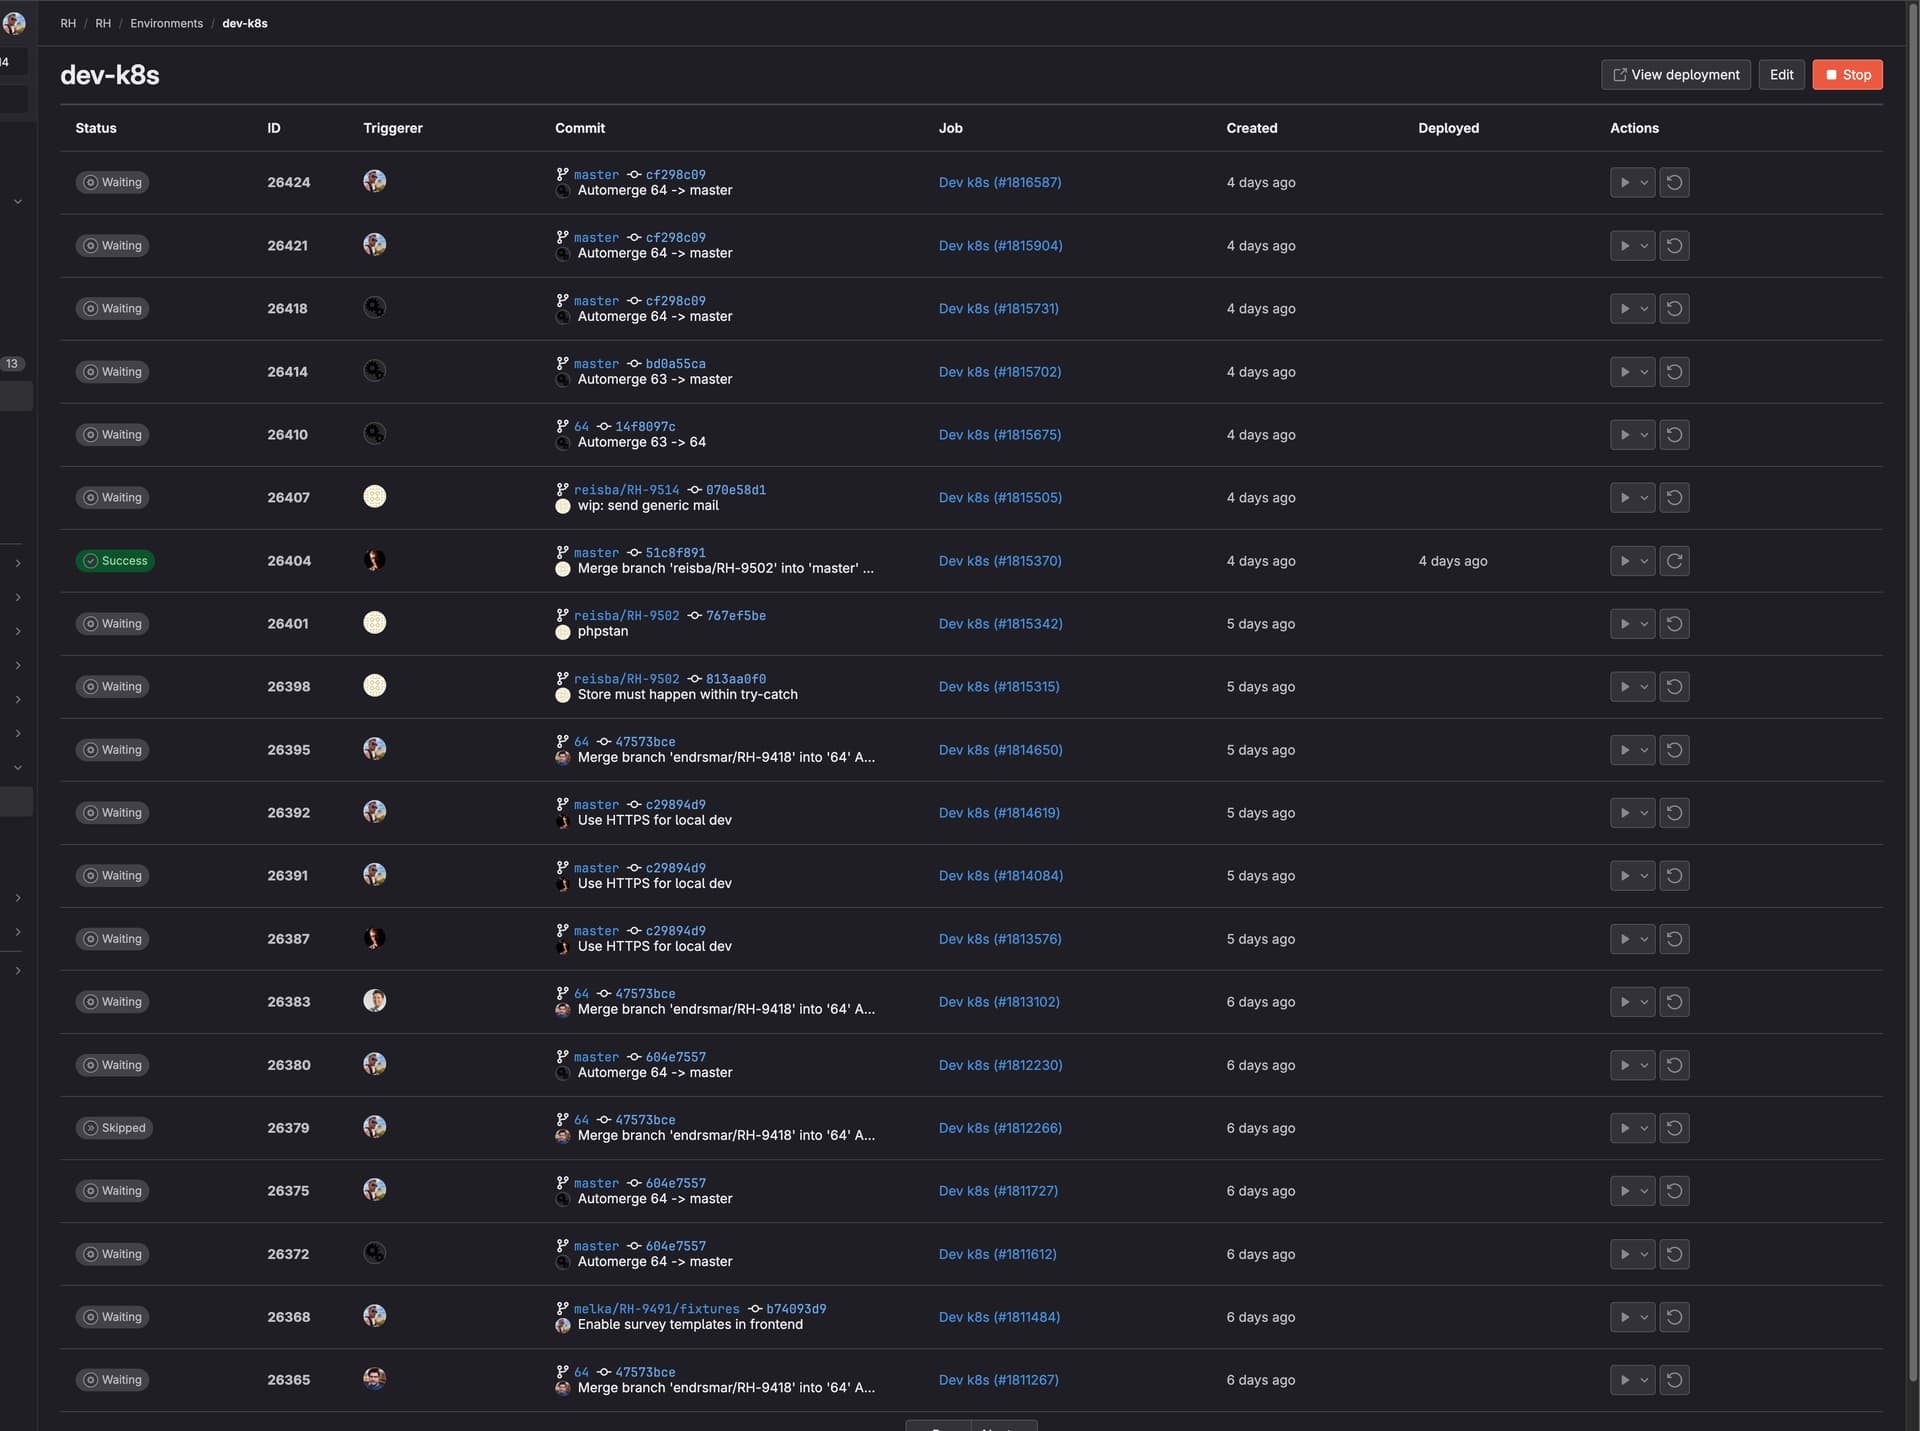Click the external-link icon on View deployment

[x=1620, y=74]
